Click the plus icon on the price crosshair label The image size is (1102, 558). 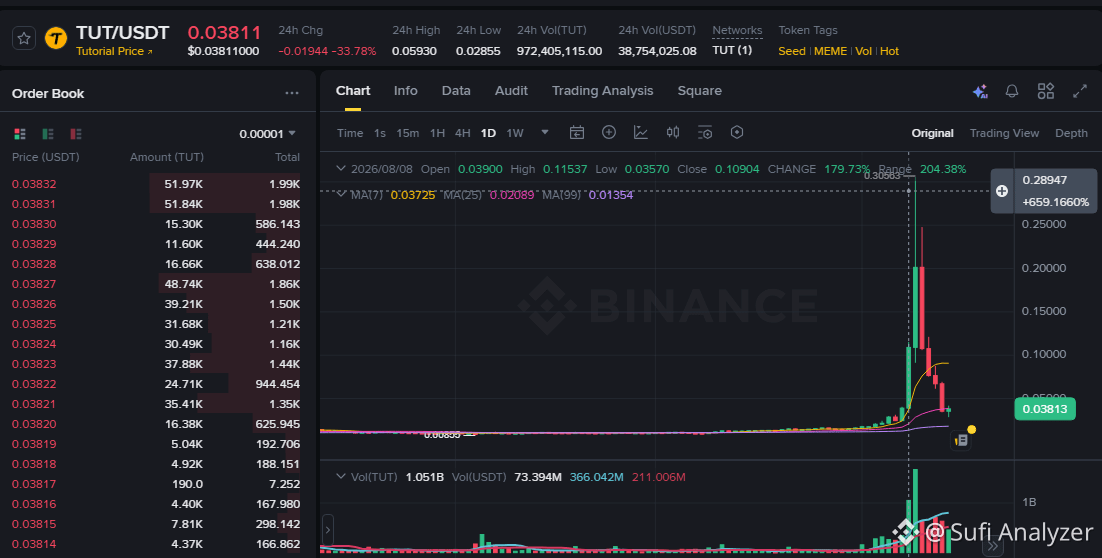pyautogui.click(x=1002, y=191)
